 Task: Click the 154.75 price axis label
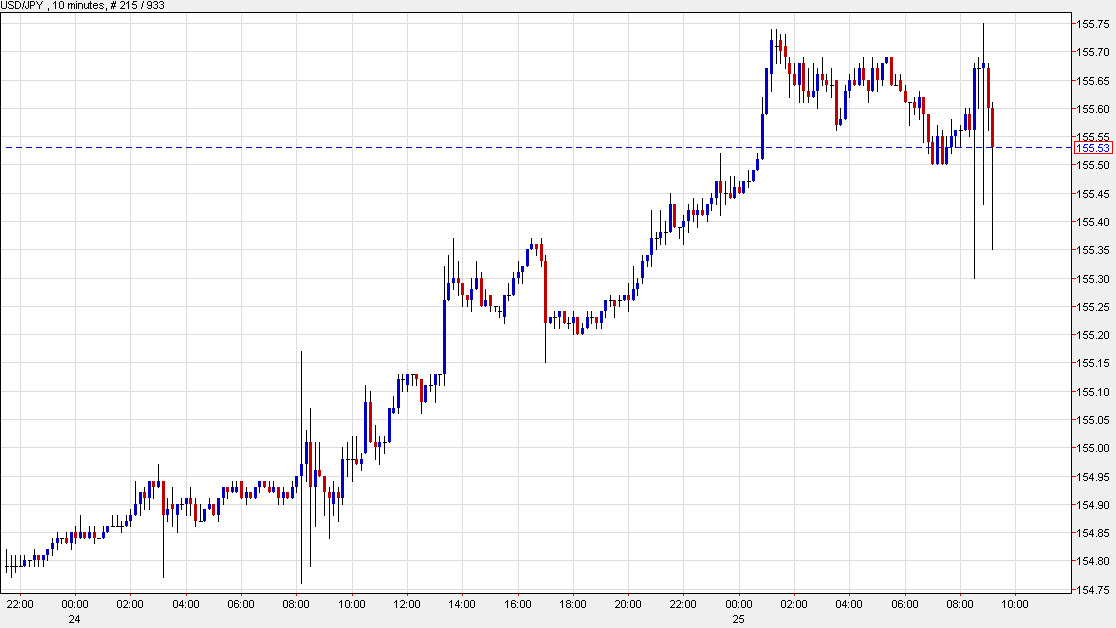click(x=1093, y=590)
